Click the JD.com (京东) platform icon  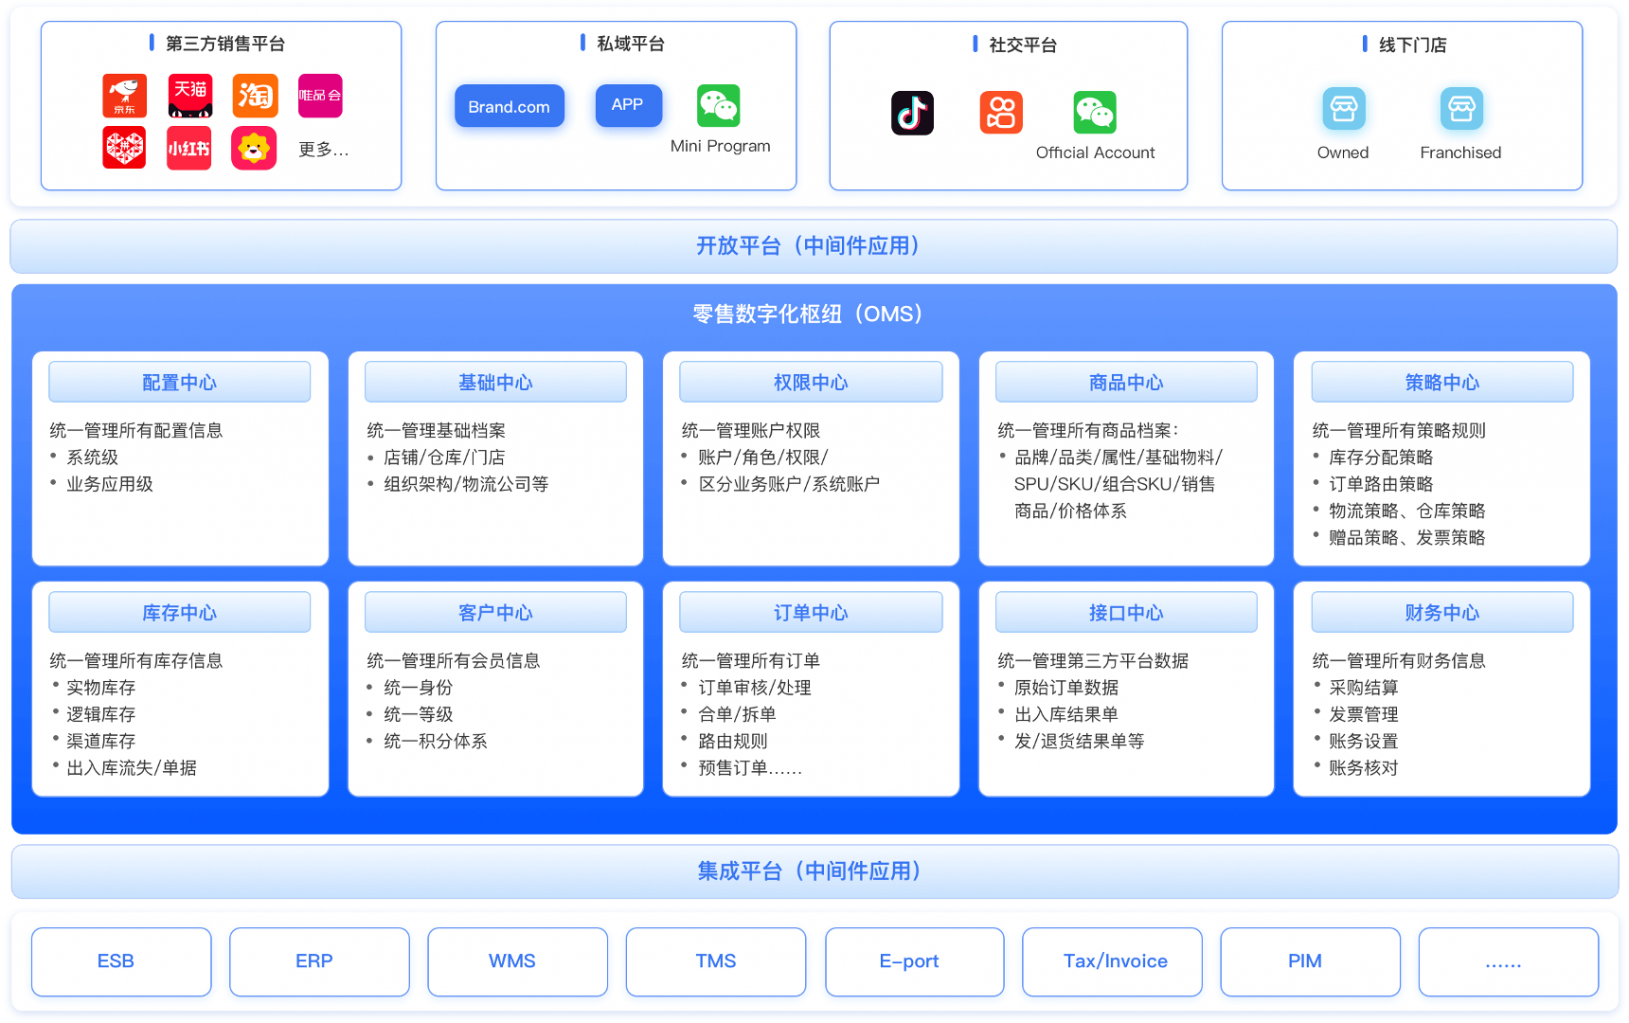(x=124, y=96)
